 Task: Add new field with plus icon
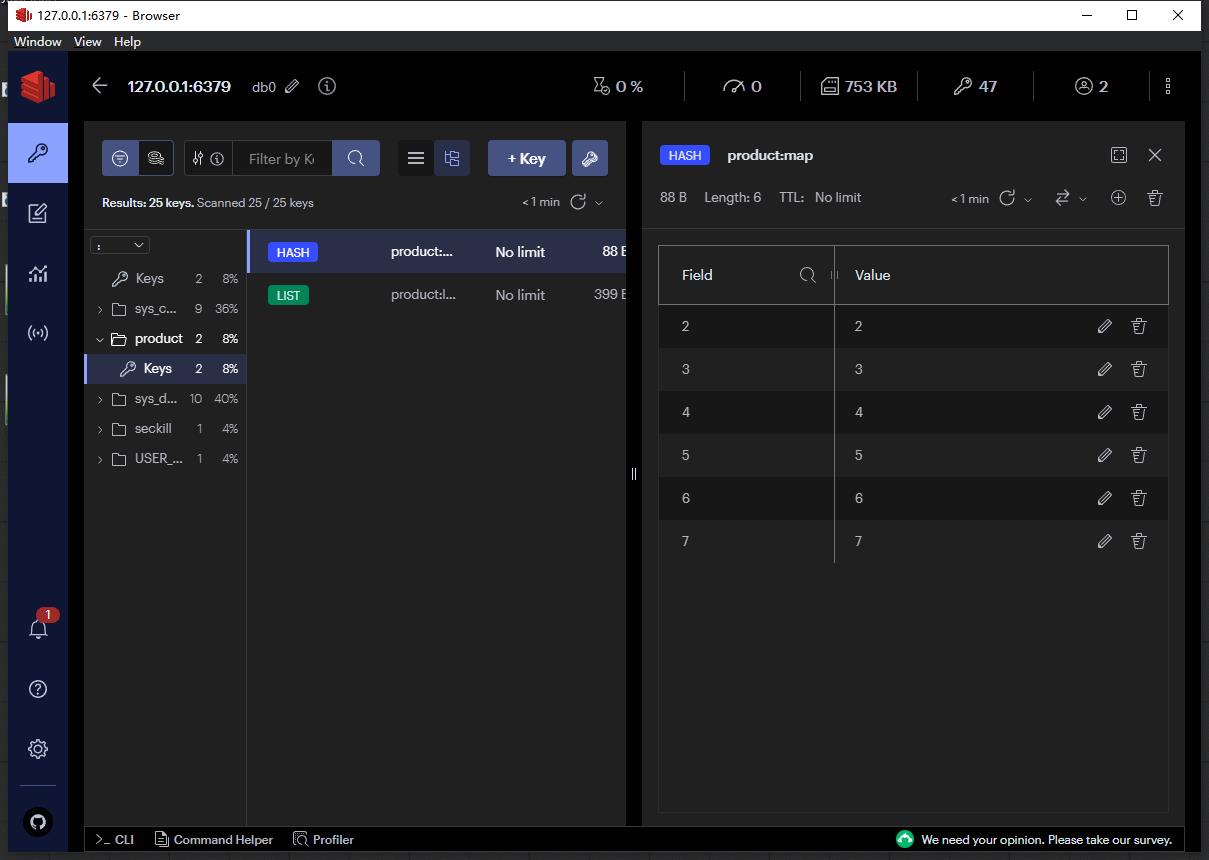(x=1119, y=198)
